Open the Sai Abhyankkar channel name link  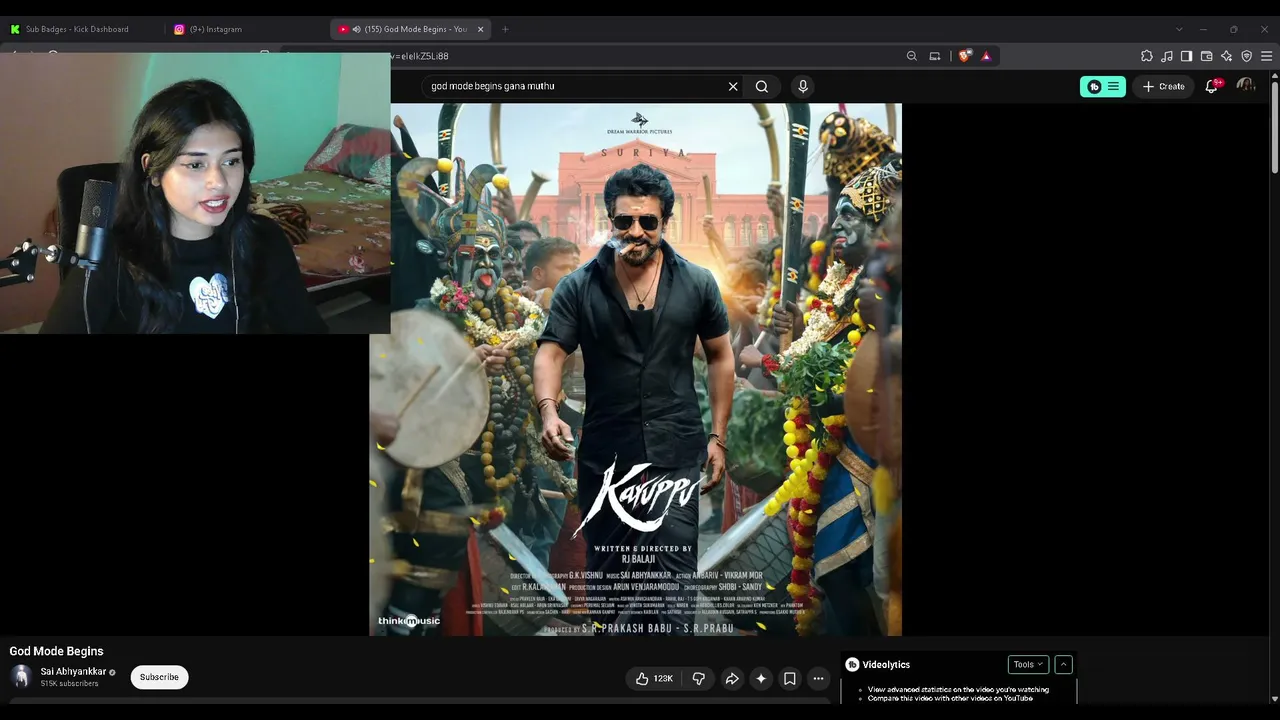coord(73,672)
